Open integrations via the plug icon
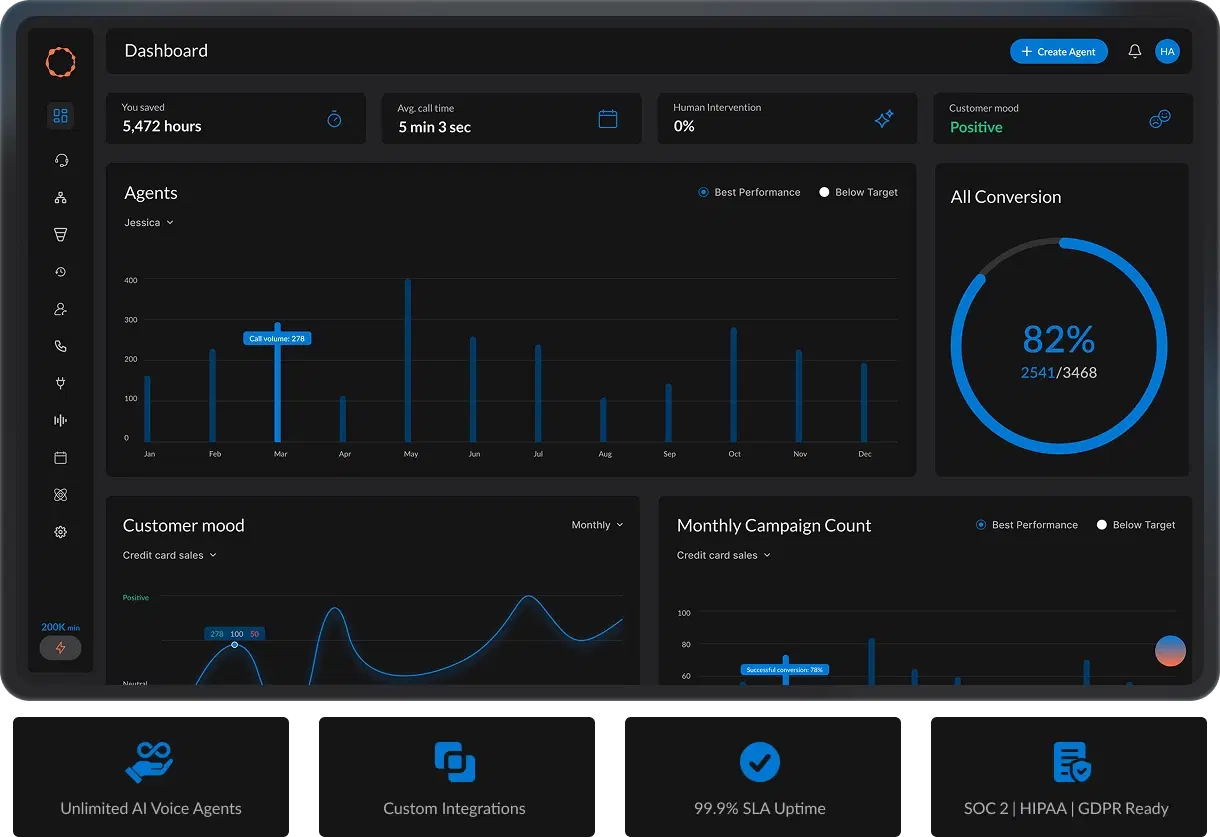The height and width of the screenshot is (837, 1220). [60, 383]
